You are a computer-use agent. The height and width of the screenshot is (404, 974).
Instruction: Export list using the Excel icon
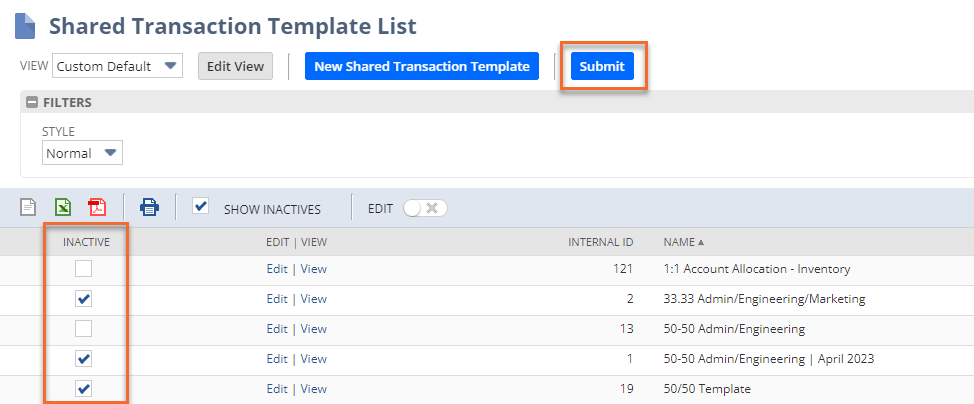[x=63, y=208]
